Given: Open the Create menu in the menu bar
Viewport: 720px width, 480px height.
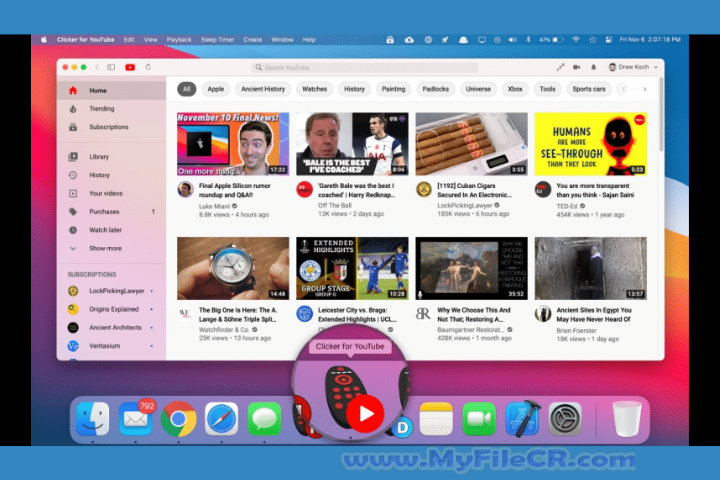Looking at the screenshot, I should point(253,40).
